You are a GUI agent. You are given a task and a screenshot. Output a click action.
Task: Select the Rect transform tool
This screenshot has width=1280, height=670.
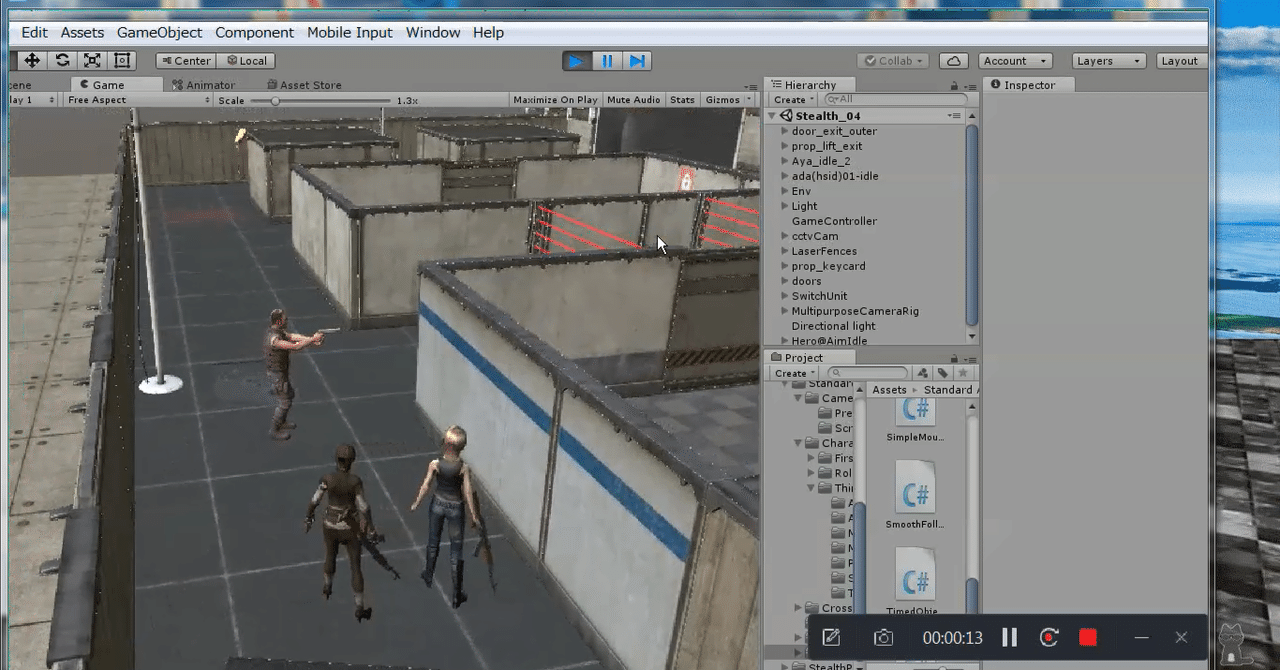tap(122, 60)
